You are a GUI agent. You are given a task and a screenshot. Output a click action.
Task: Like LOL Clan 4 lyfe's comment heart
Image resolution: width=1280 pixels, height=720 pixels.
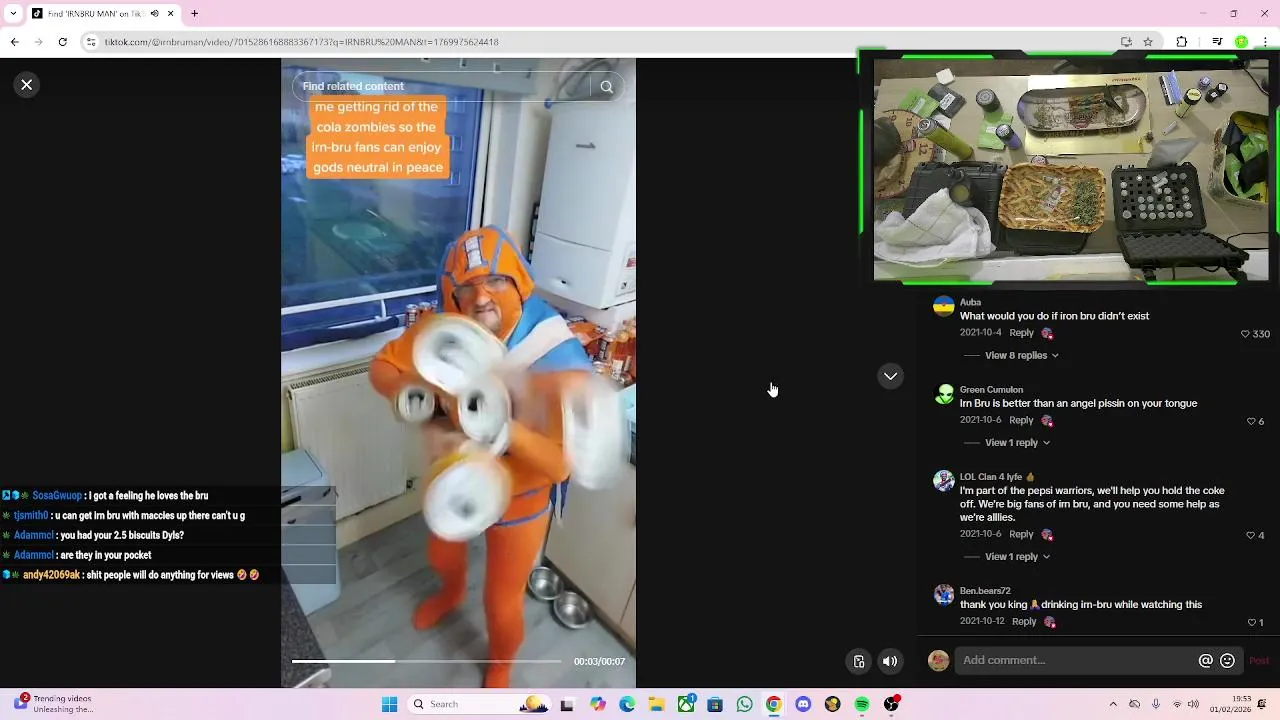click(x=1251, y=536)
